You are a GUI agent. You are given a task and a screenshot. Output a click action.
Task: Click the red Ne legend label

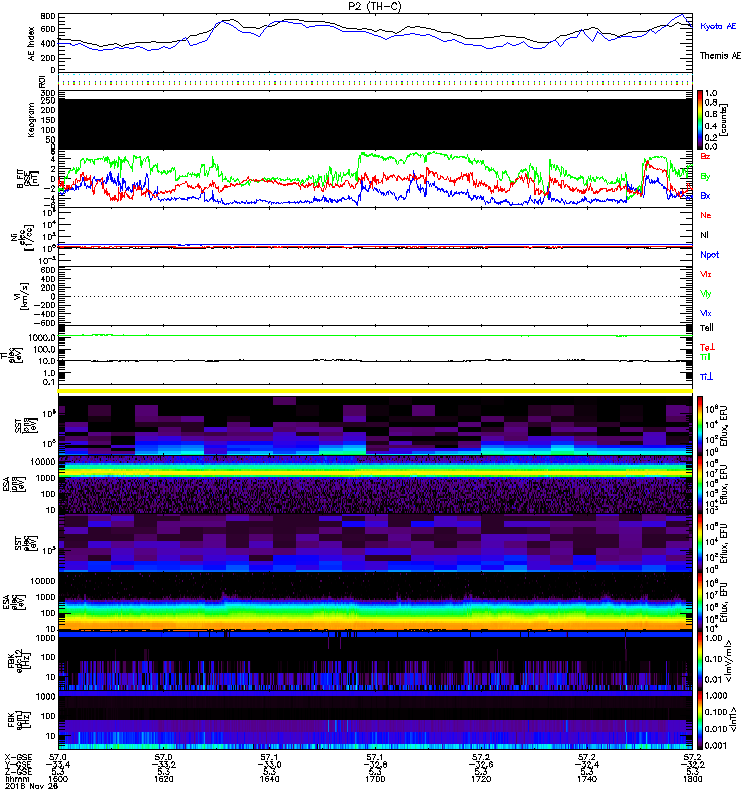coord(706,215)
